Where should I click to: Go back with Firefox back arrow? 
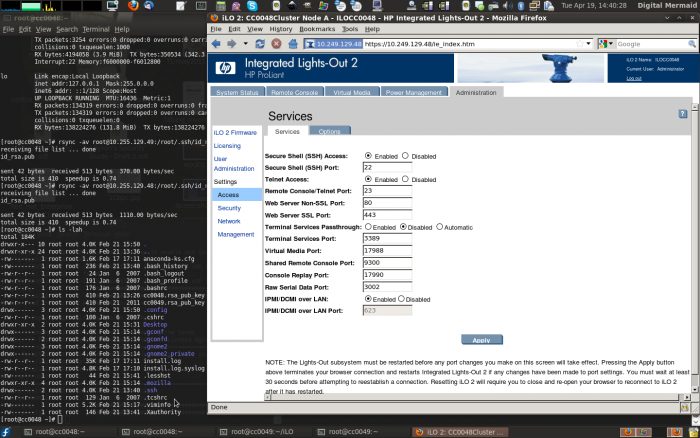216,44
